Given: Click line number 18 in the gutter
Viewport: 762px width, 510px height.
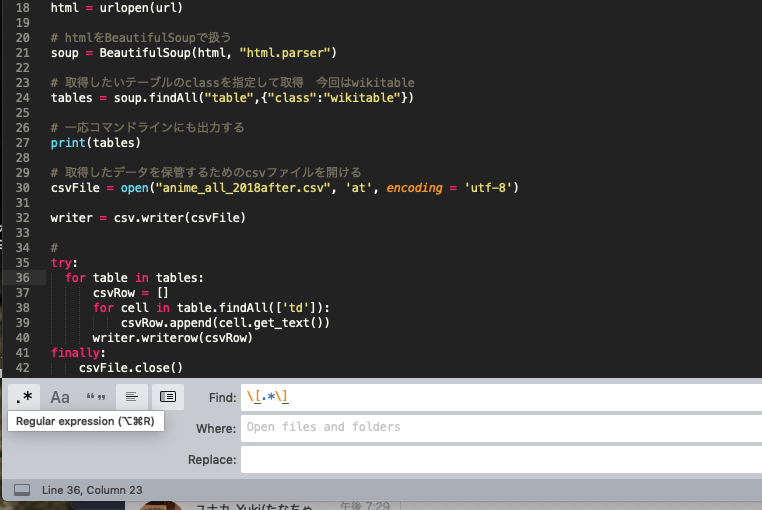Looking at the screenshot, I should [x=24, y=7].
